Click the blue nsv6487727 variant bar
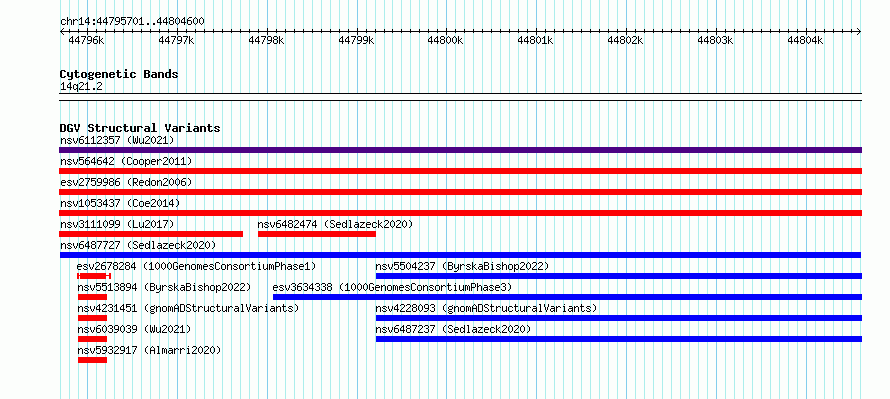890x399 pixels. tap(460, 255)
